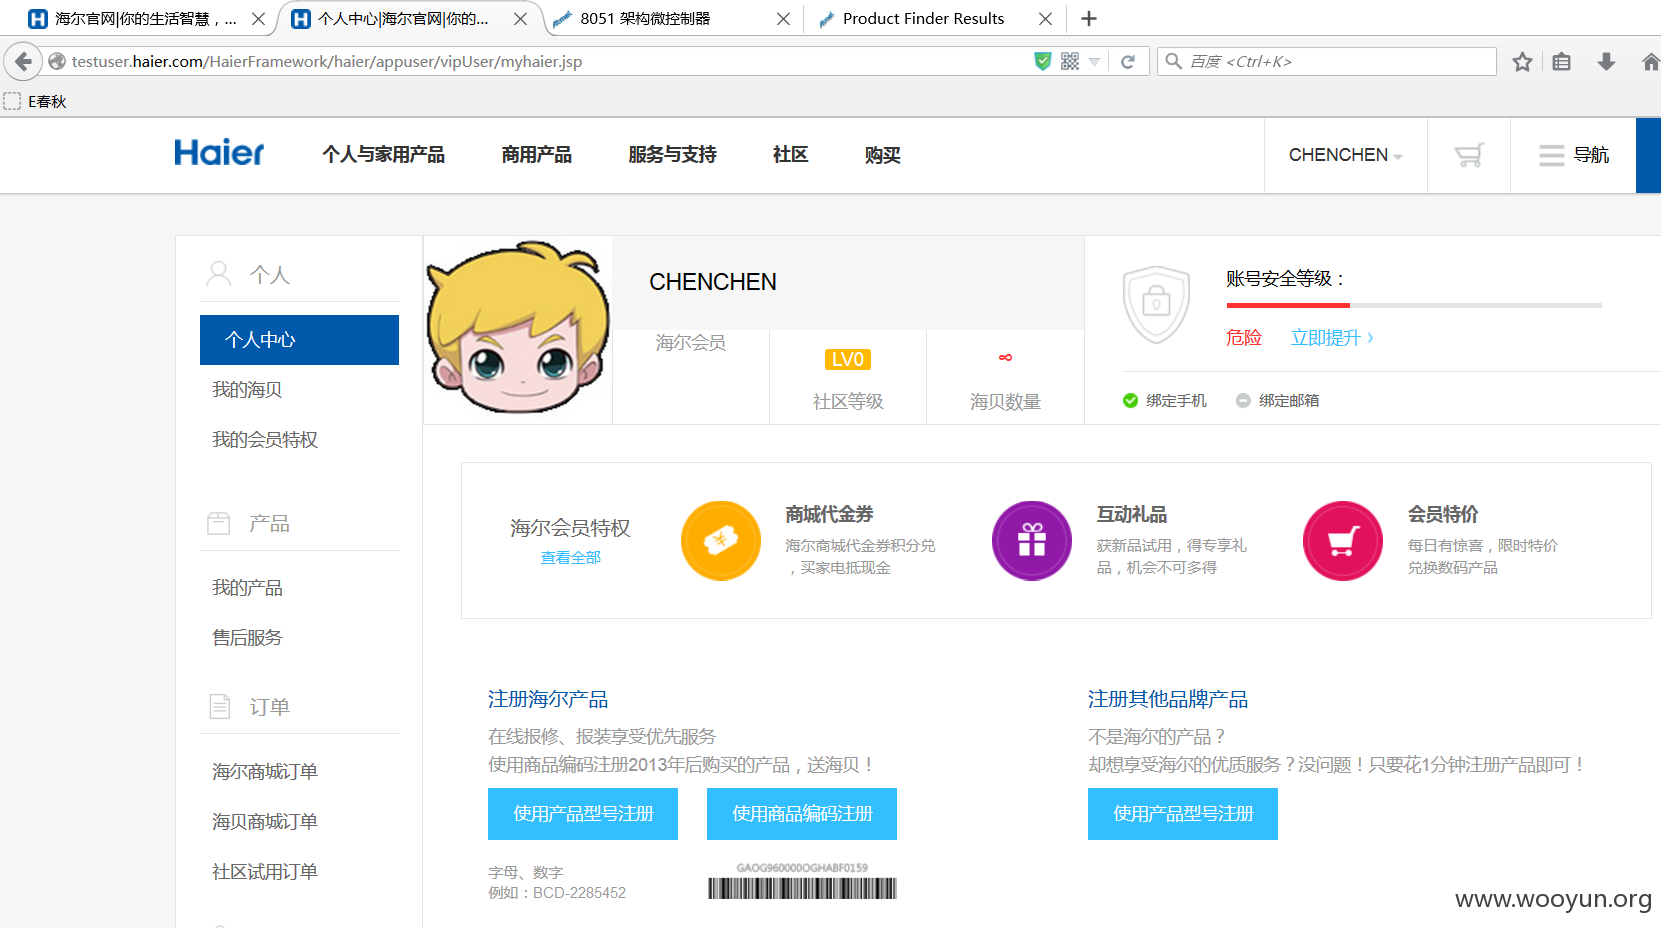Viewport: 1661px width, 928px height.
Task: Click the Haier logo
Action: 219,153
